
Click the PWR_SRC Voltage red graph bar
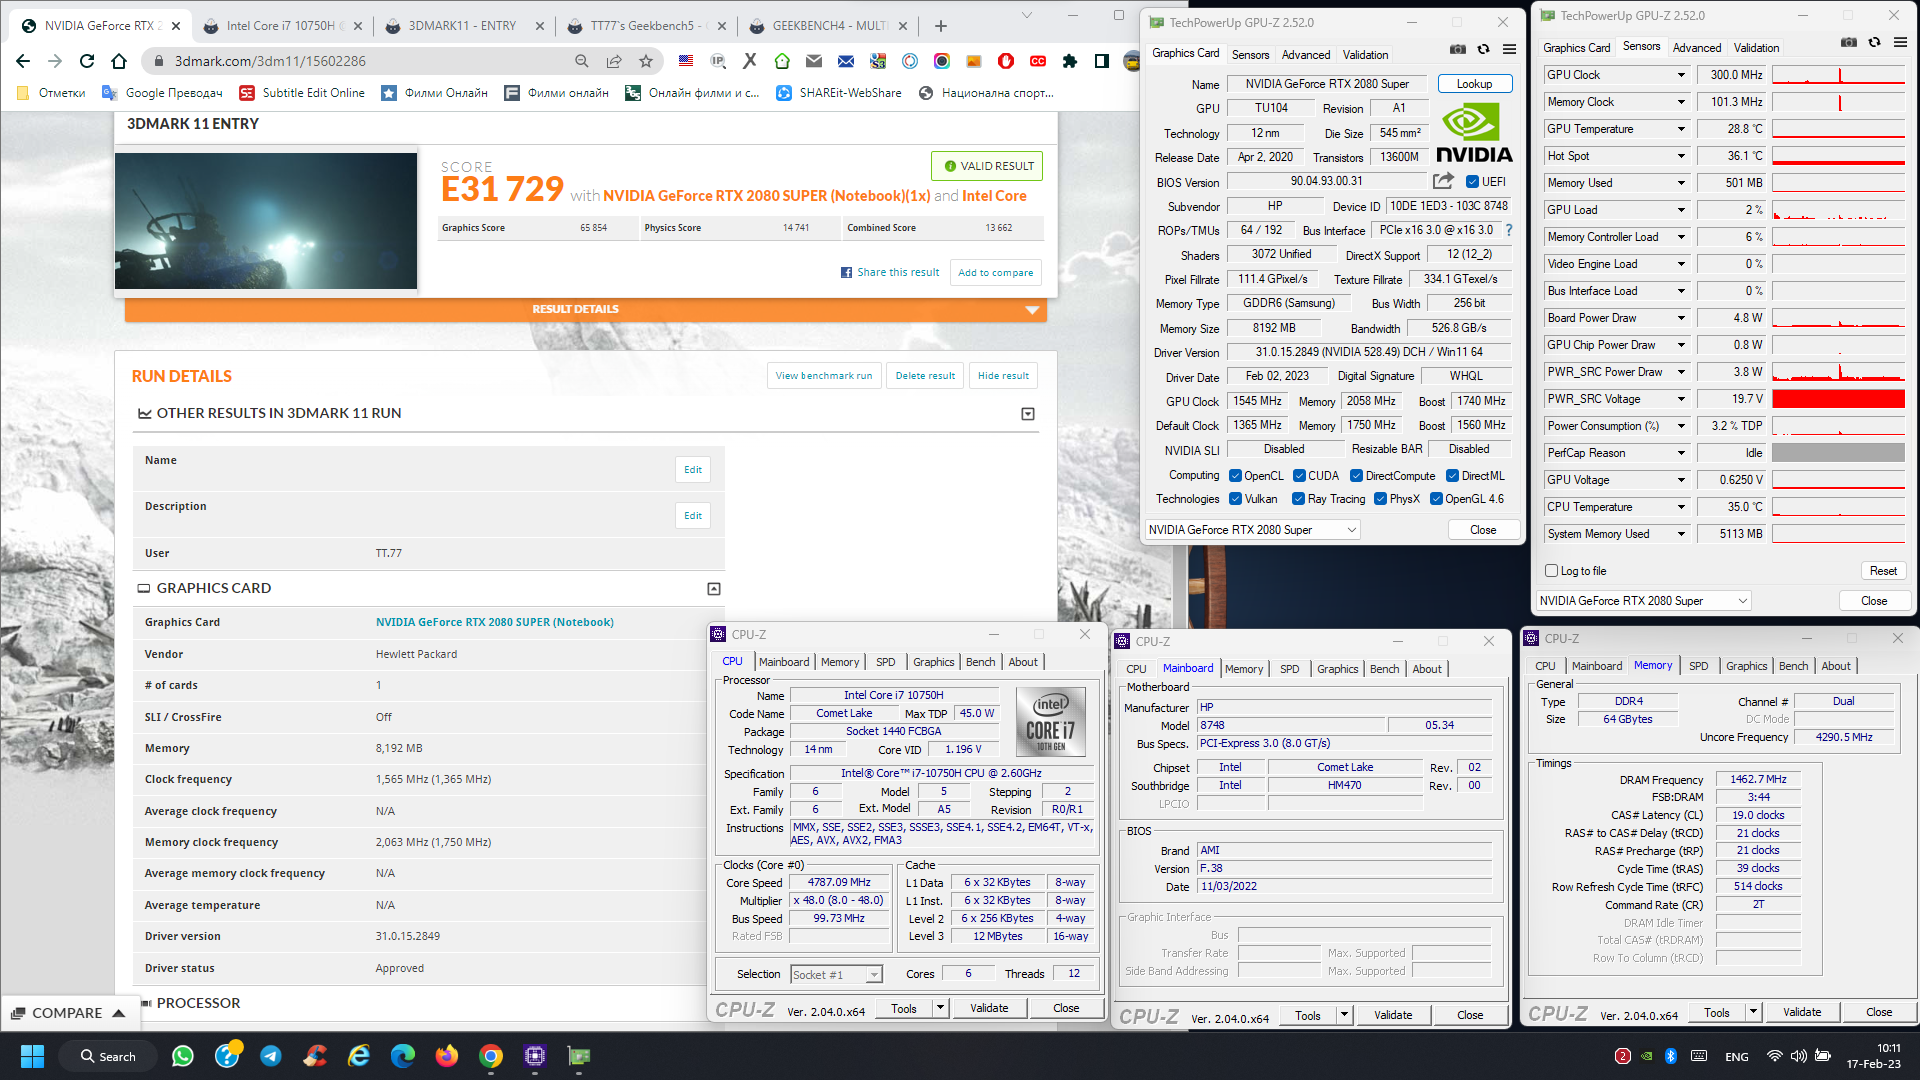click(1838, 399)
